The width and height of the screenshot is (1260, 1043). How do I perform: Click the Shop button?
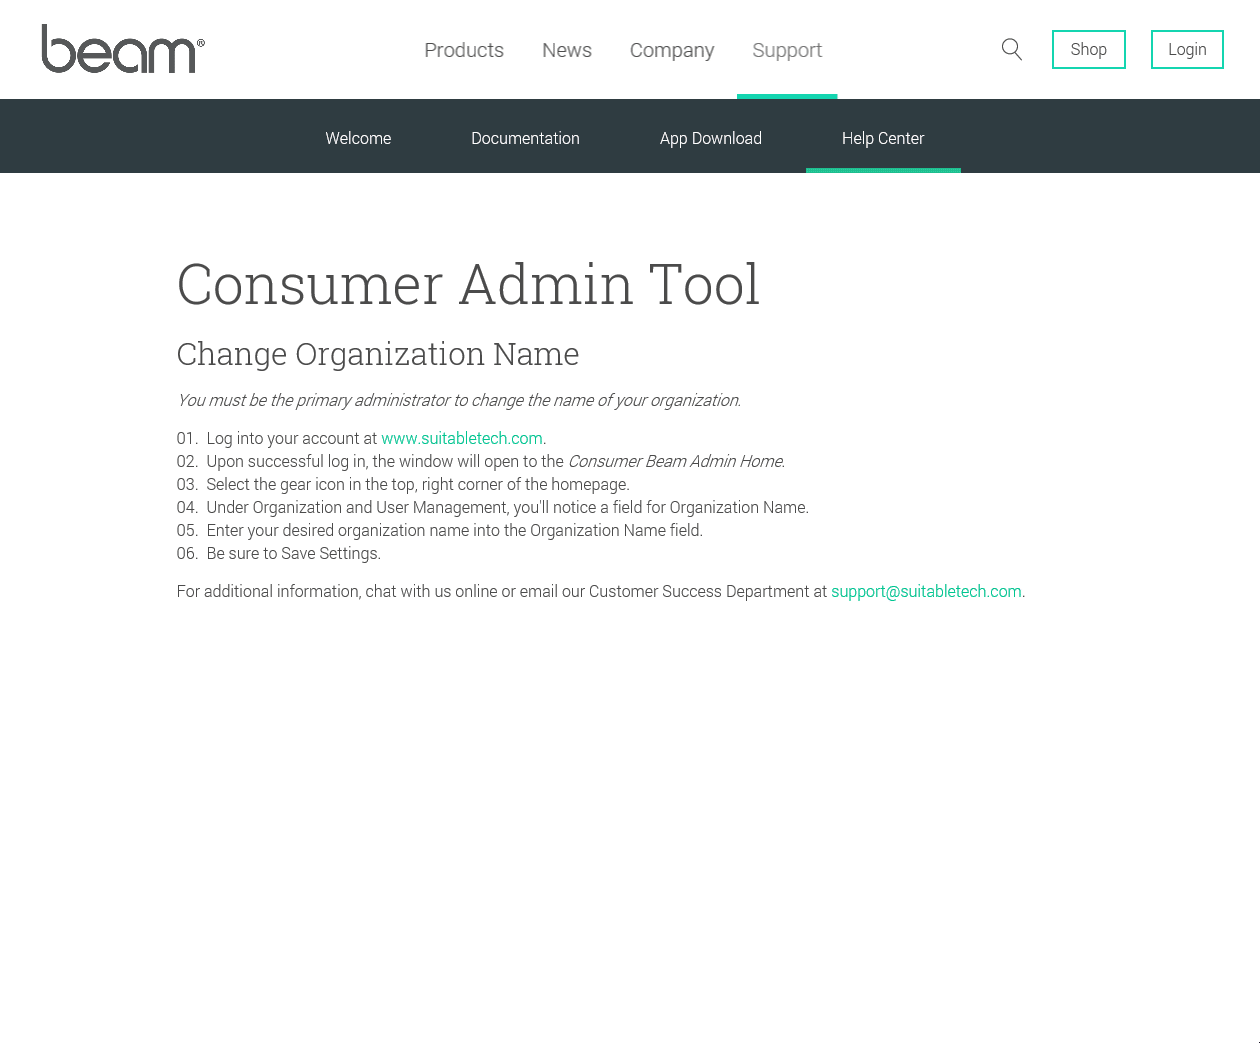pyautogui.click(x=1089, y=49)
